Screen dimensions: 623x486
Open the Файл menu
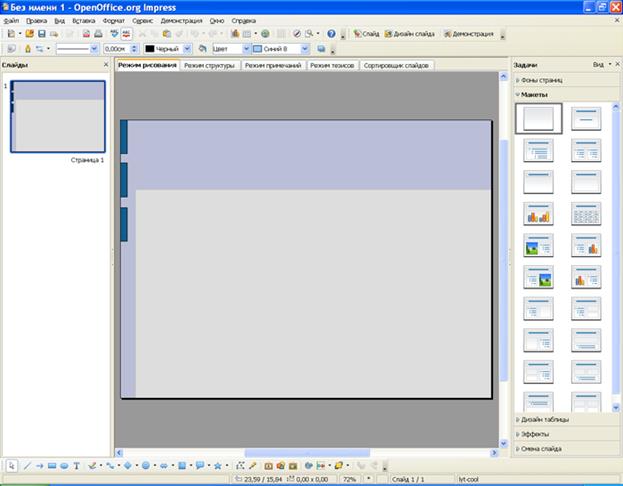11,21
